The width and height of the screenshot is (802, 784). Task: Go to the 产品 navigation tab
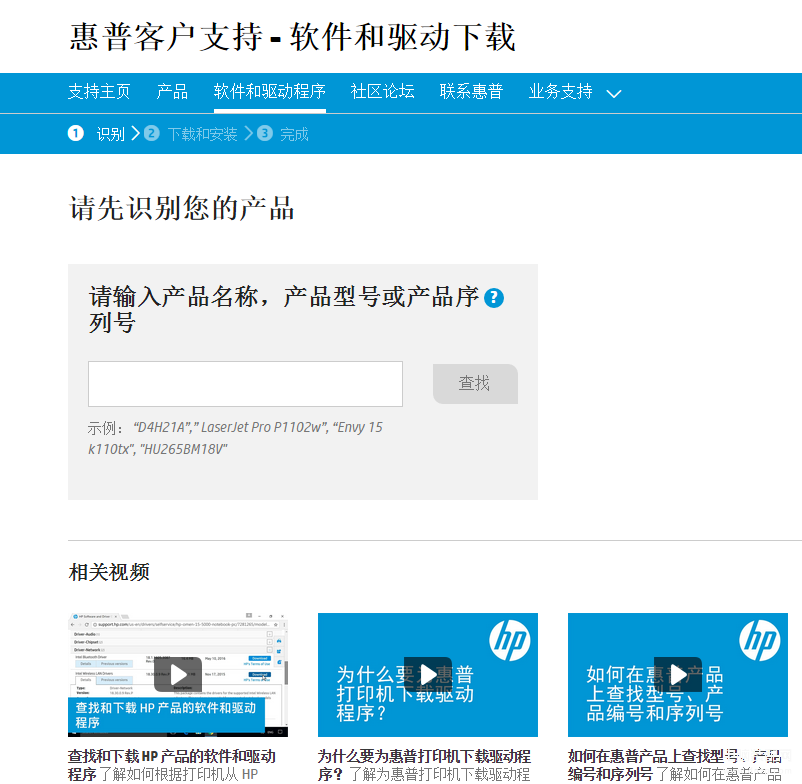point(172,92)
